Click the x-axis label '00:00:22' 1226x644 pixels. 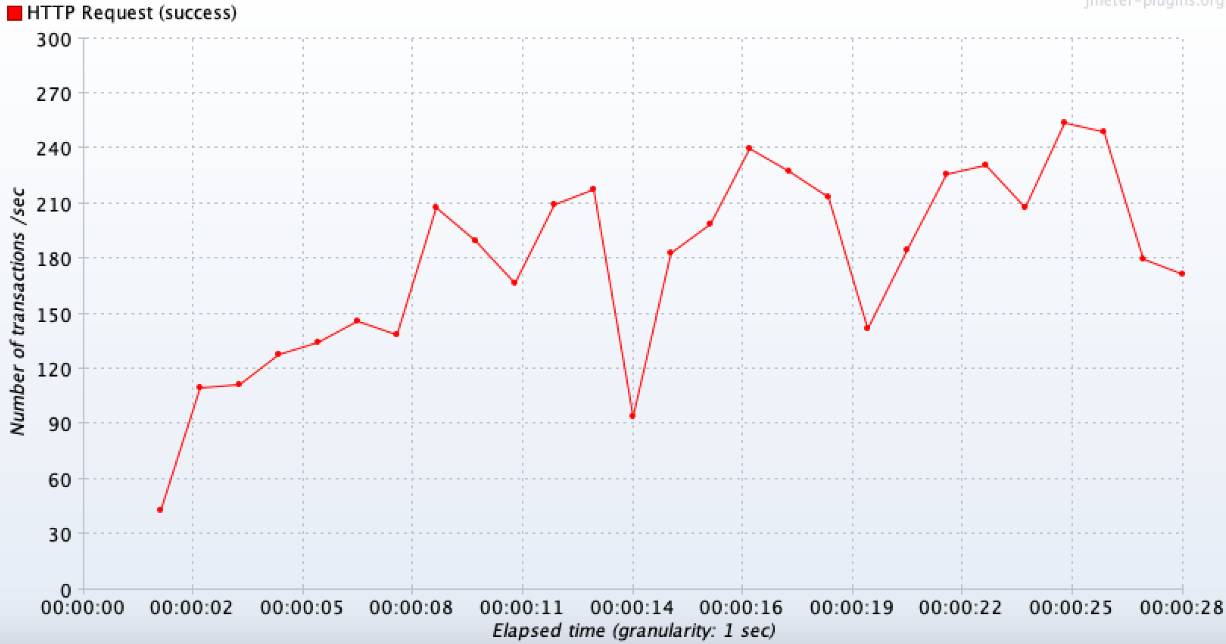(963, 607)
